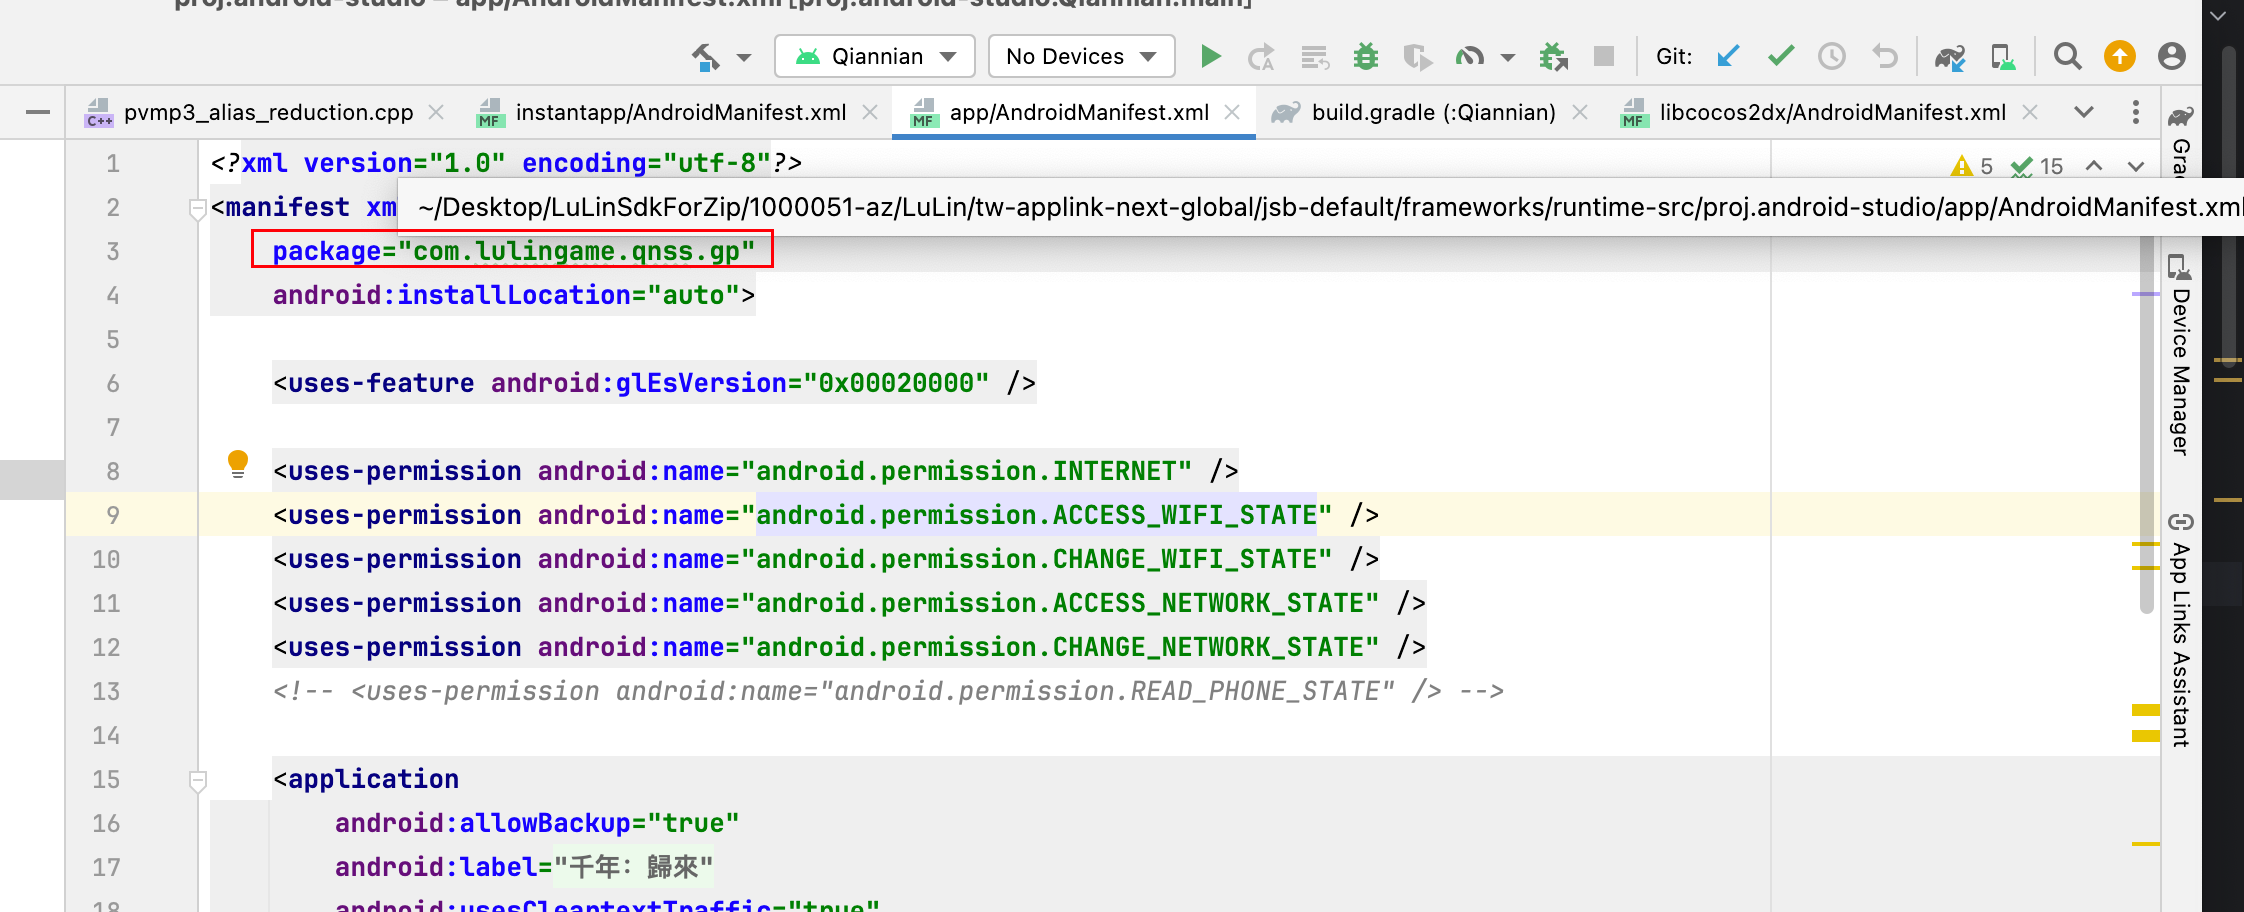Open the Device Manager toolbar icon
The image size is (2244, 912).
2003,57
